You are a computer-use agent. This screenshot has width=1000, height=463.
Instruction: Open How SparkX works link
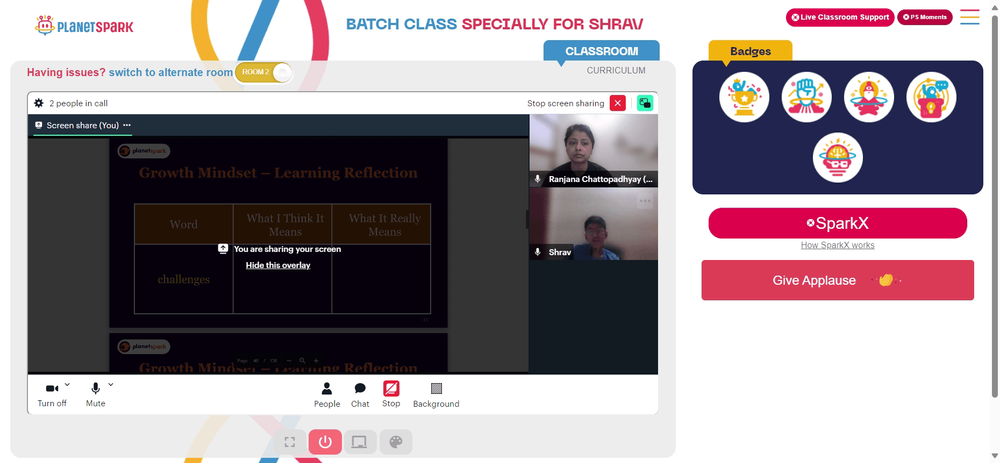pyautogui.click(x=838, y=245)
